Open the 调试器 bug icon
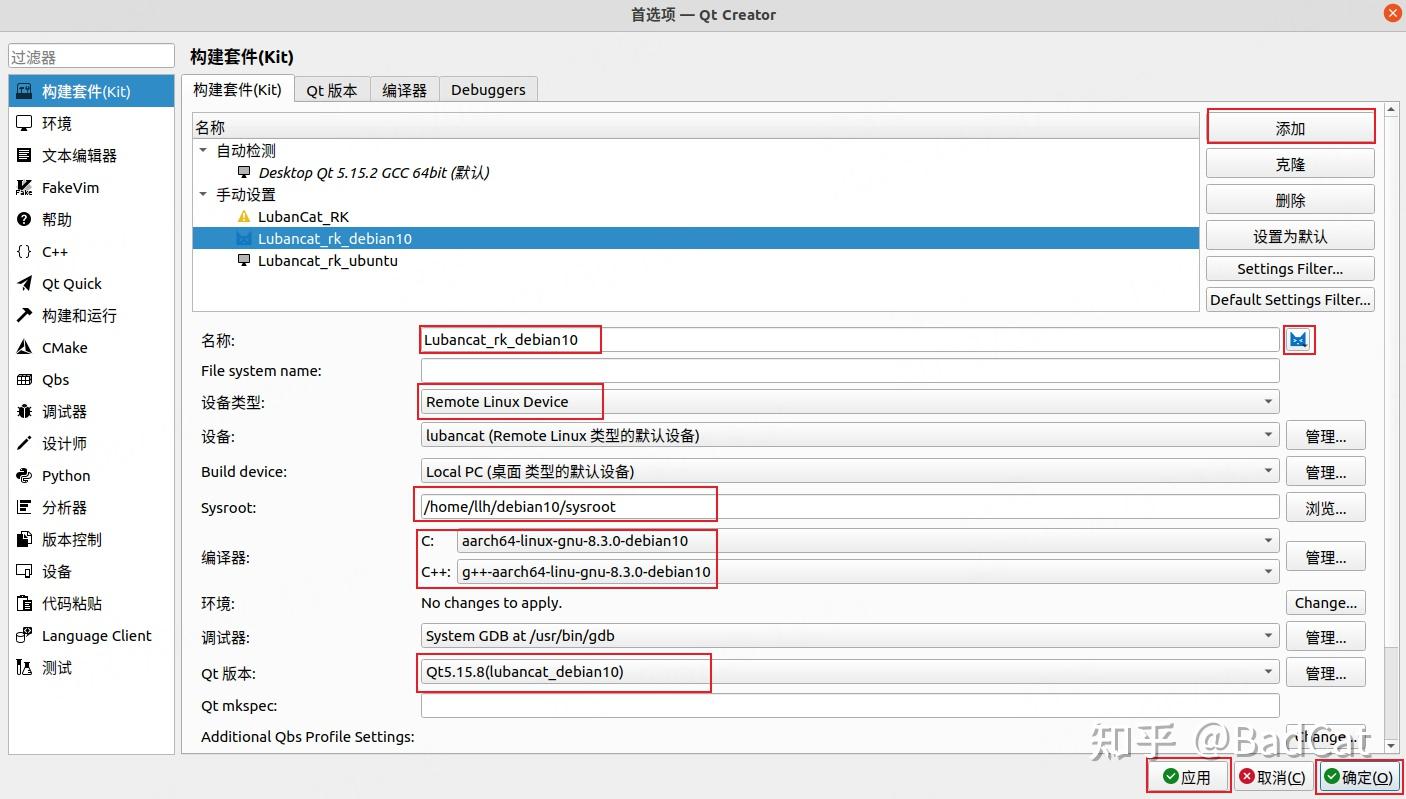Screen dimensions: 1406x799 24,411
